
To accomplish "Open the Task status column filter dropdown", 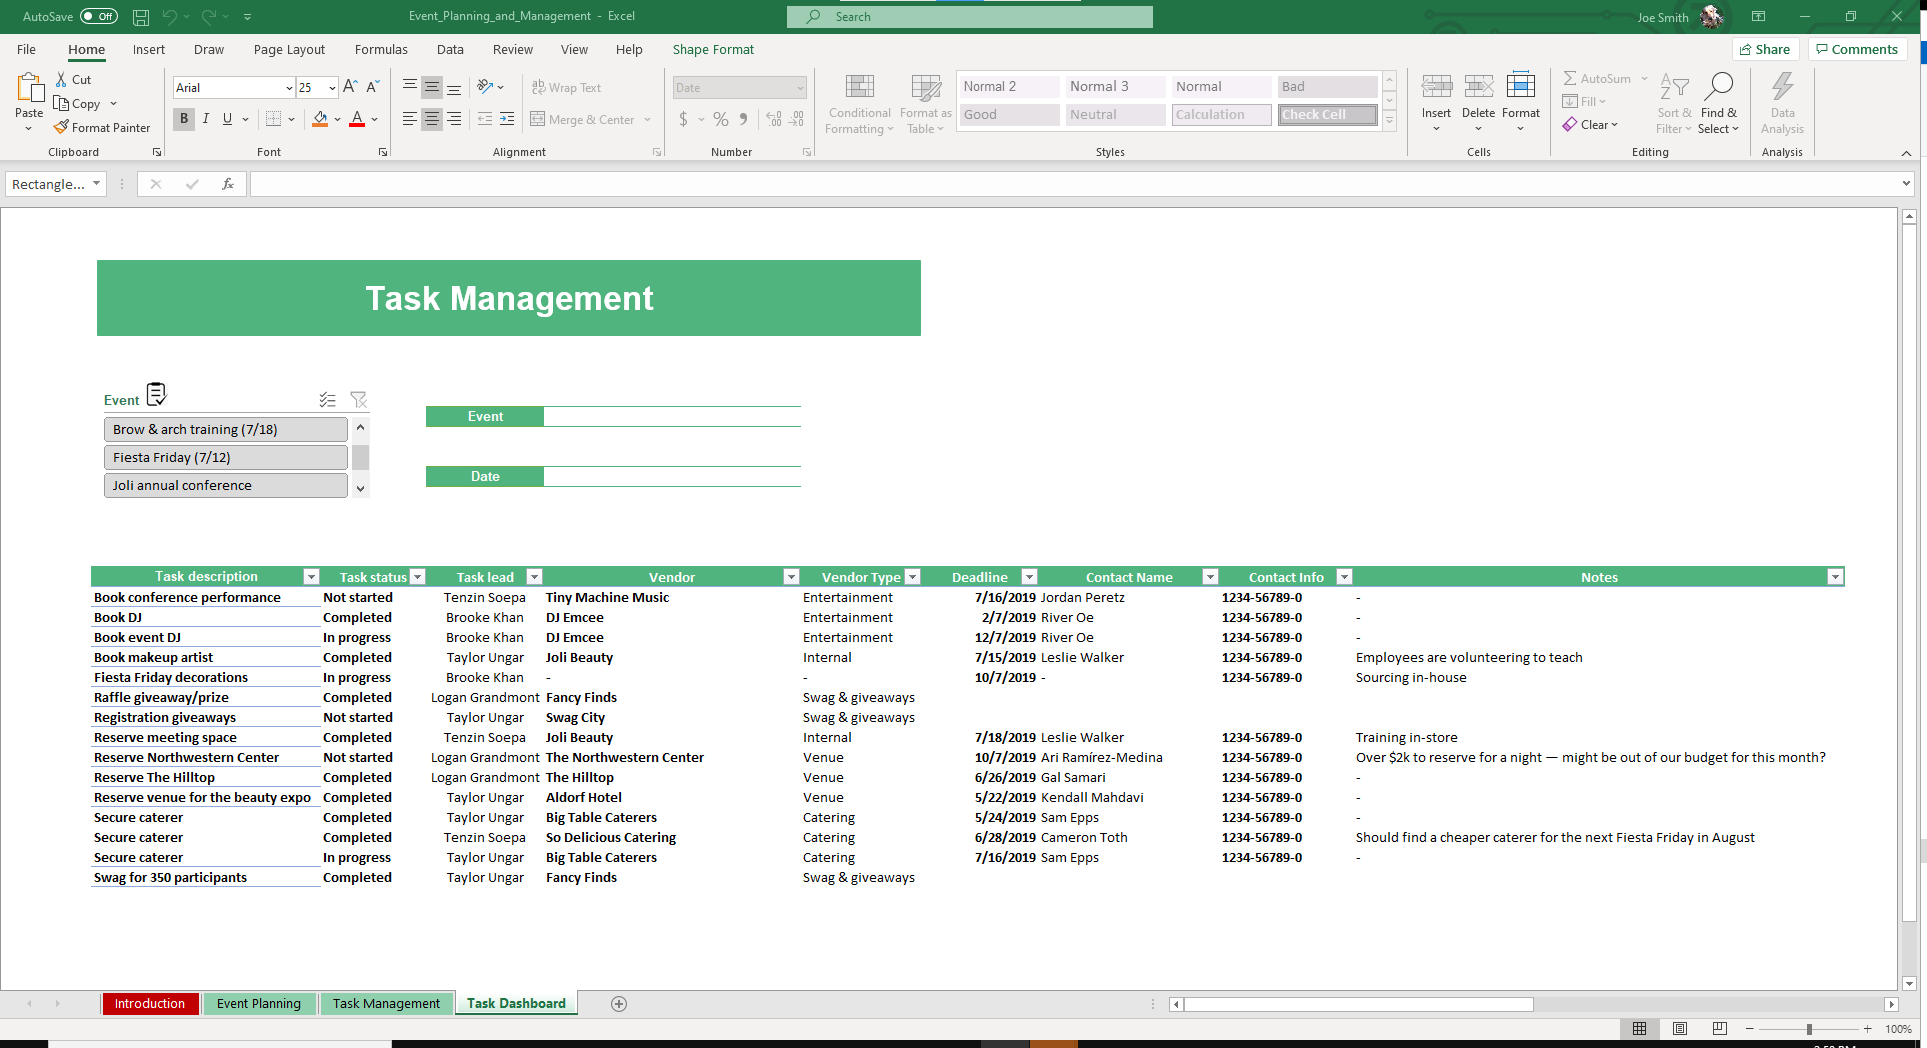I will (x=418, y=577).
